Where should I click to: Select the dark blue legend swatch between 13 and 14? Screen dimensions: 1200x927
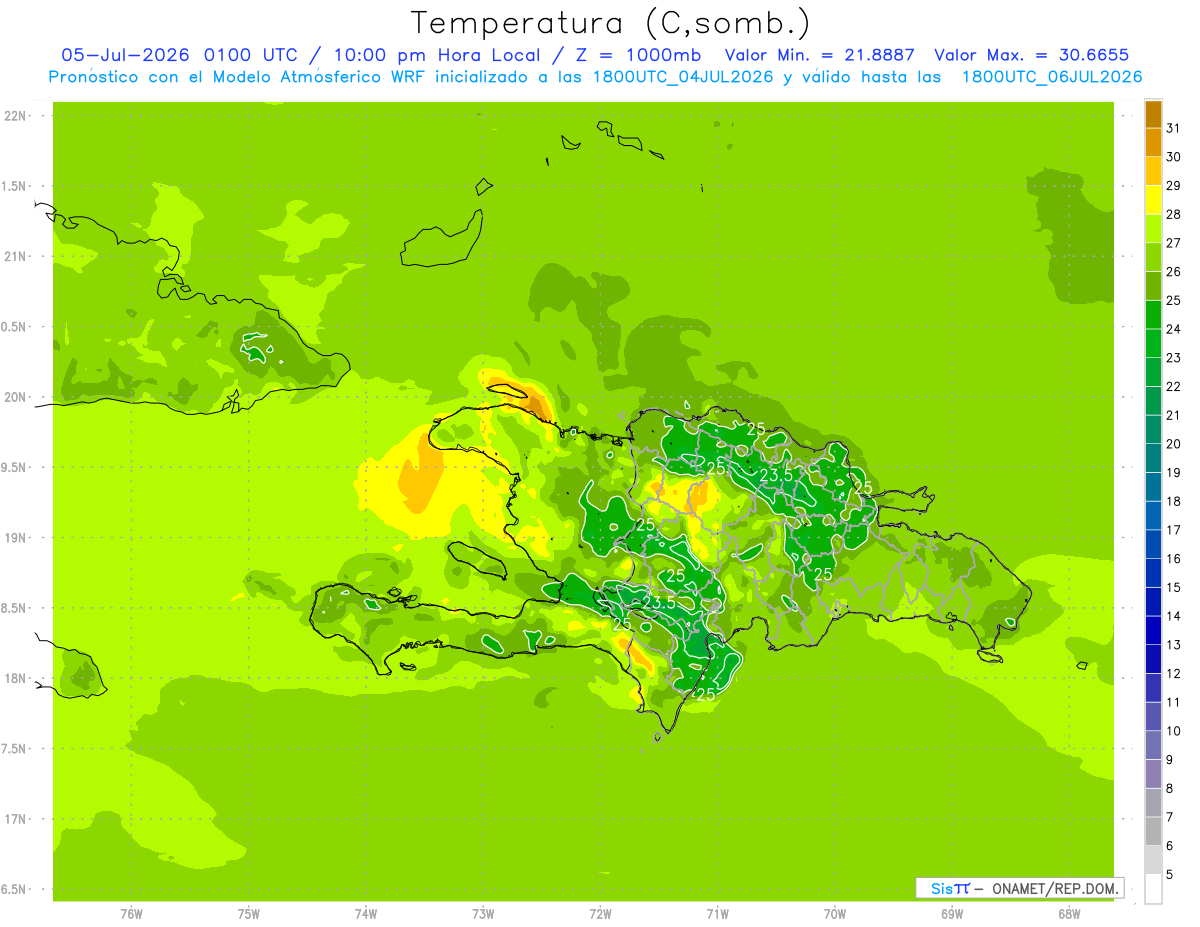(x=1153, y=630)
